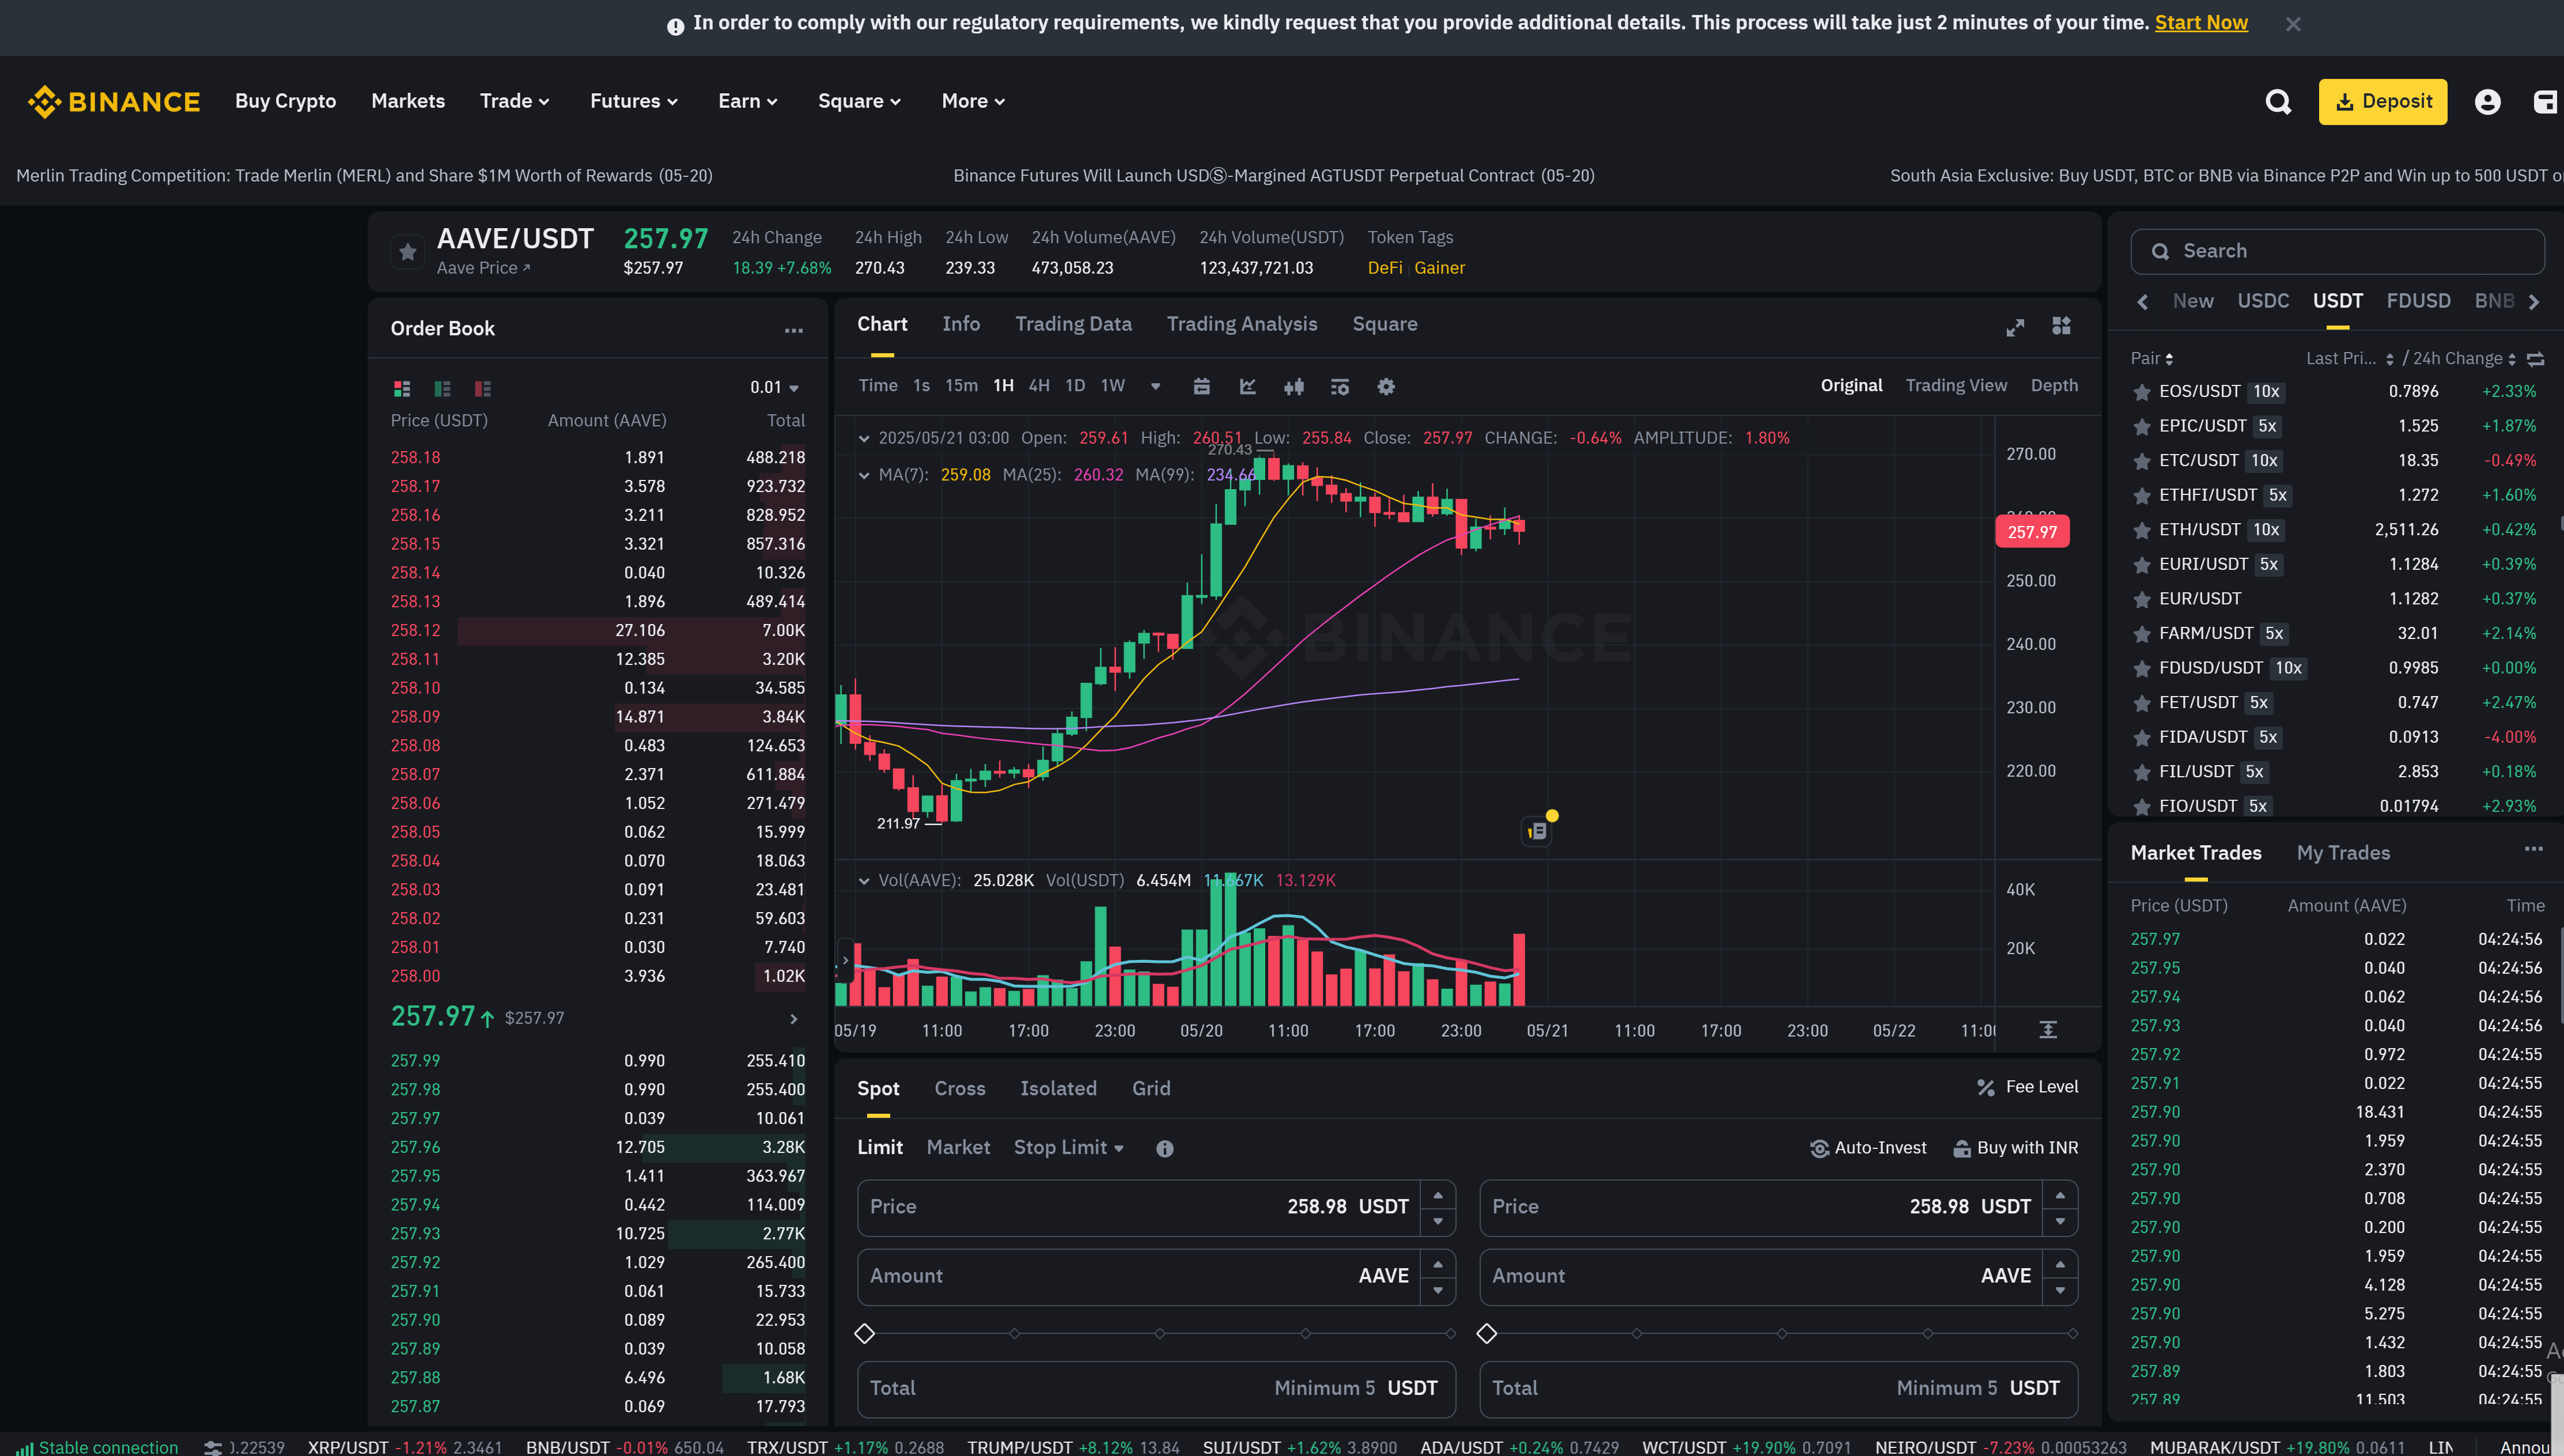
Task: Favorite the ETH/USDT pair
Action: click(2142, 531)
